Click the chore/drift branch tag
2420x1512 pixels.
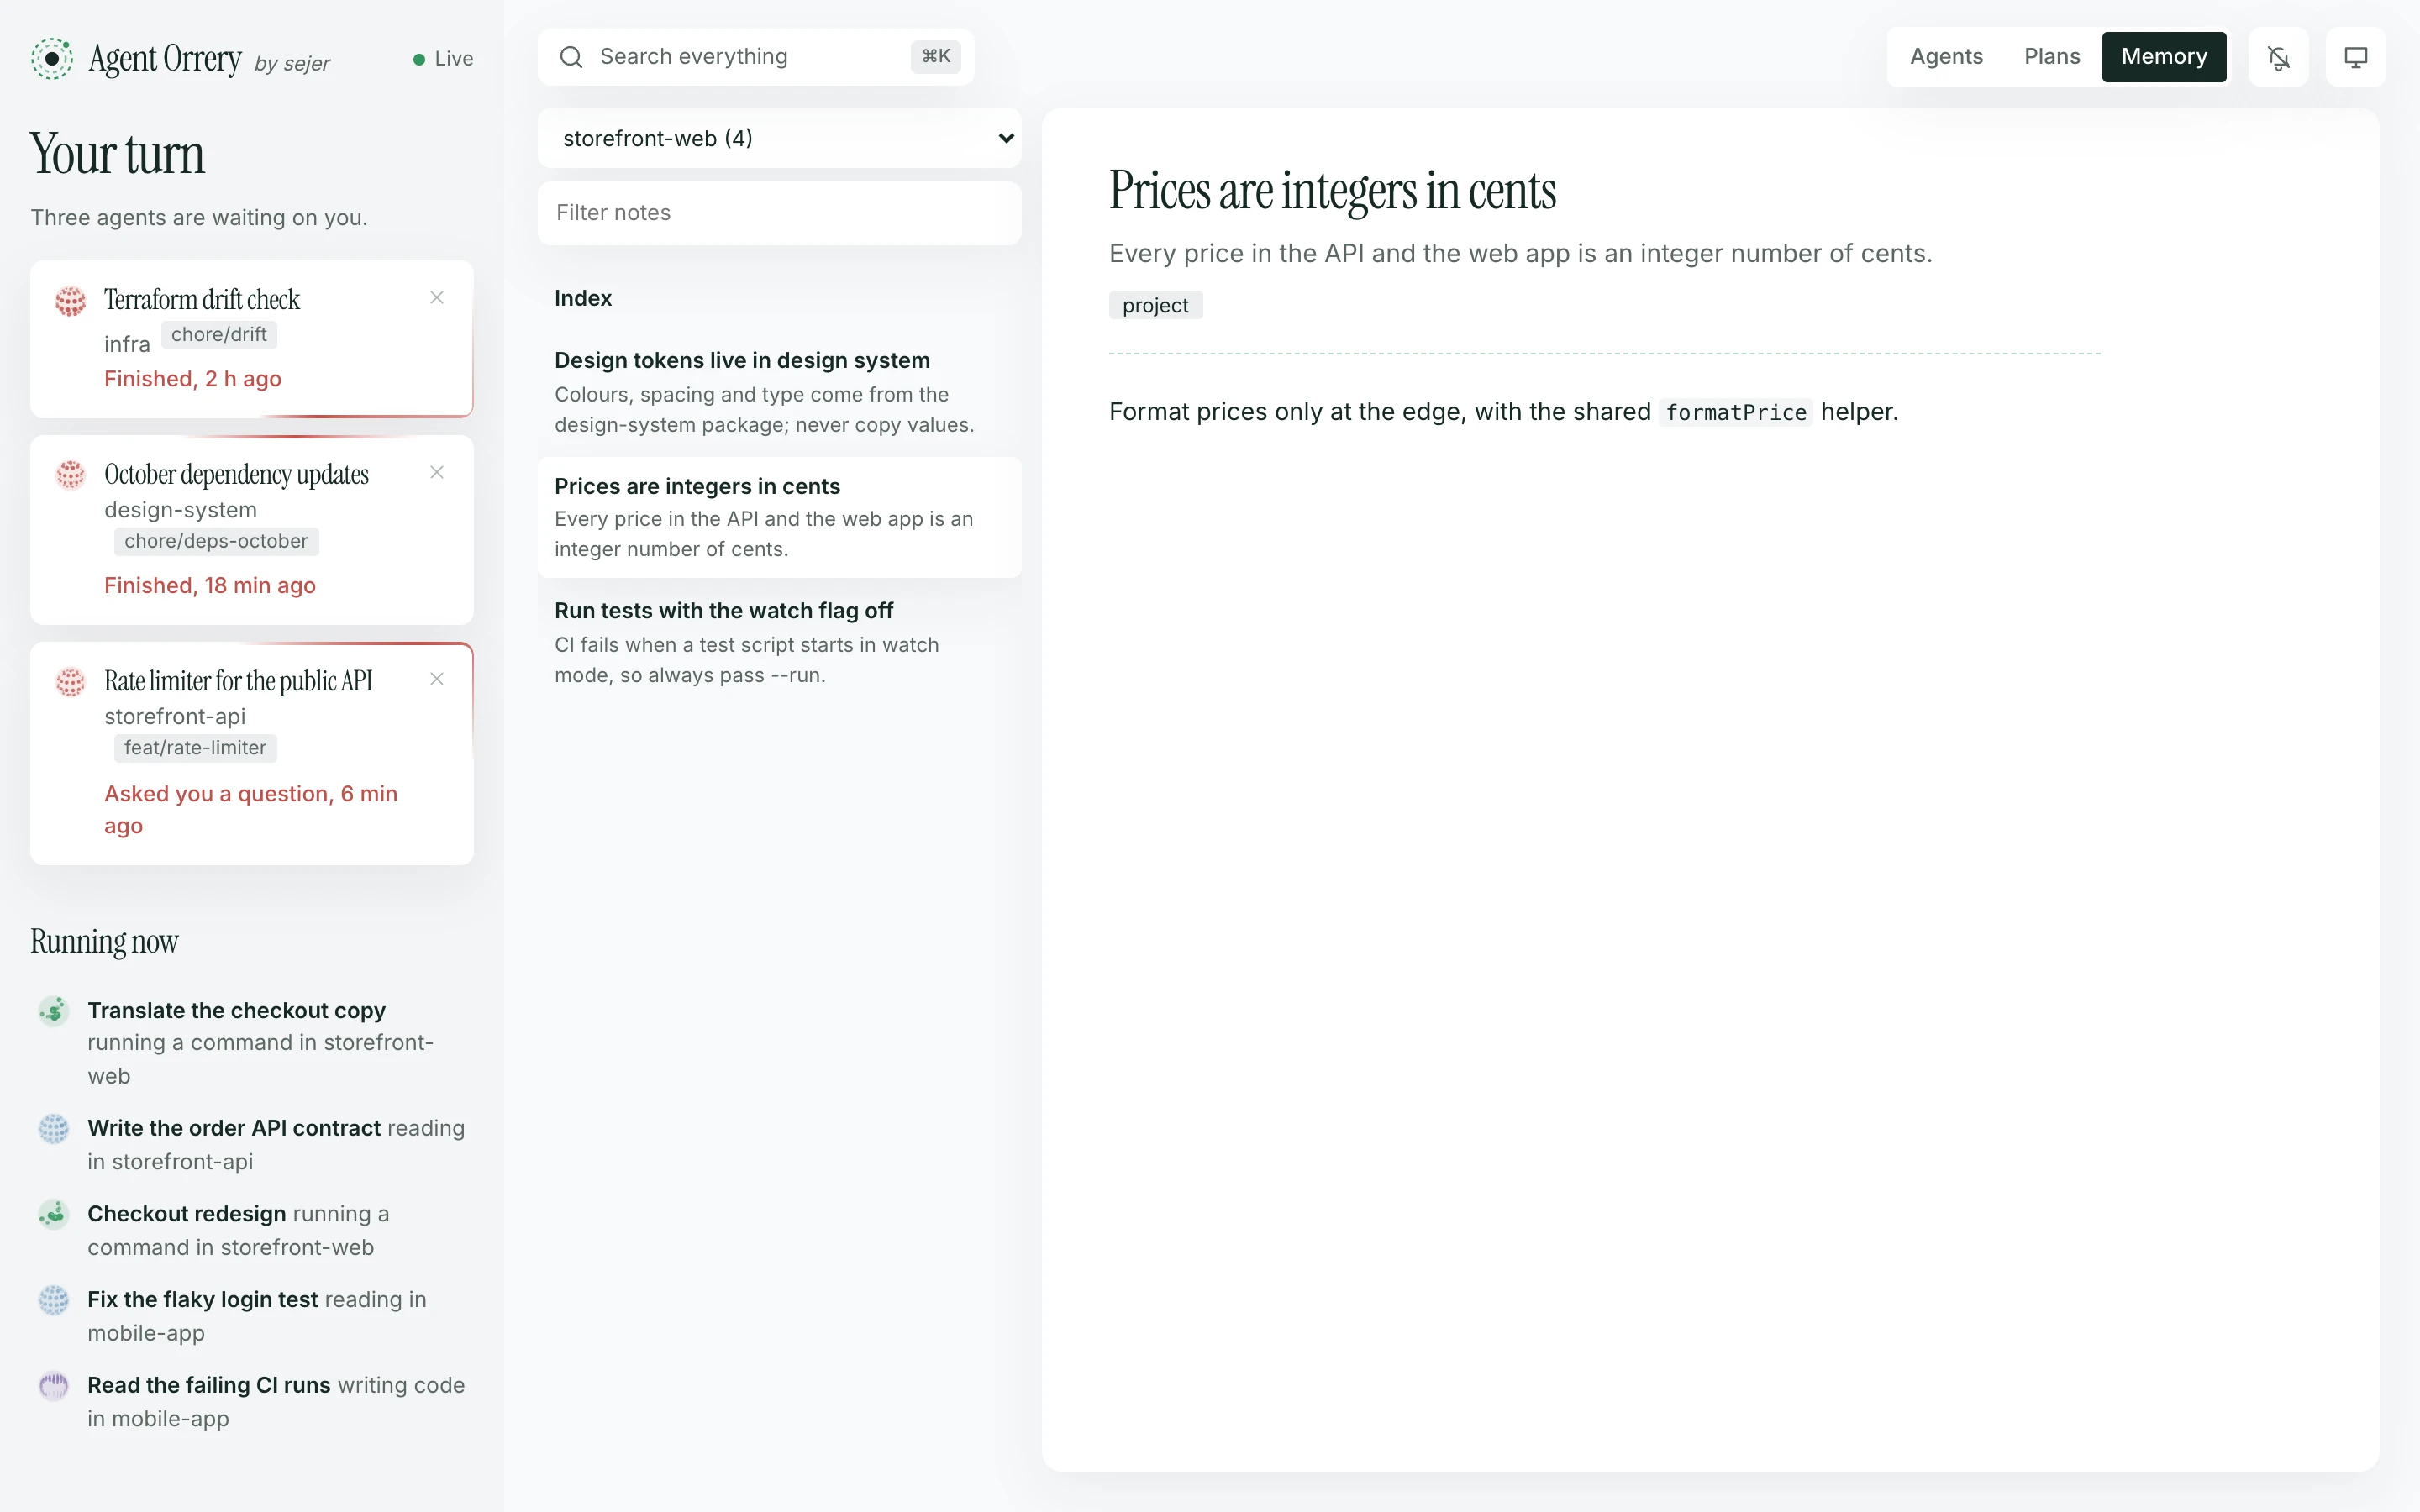219,335
